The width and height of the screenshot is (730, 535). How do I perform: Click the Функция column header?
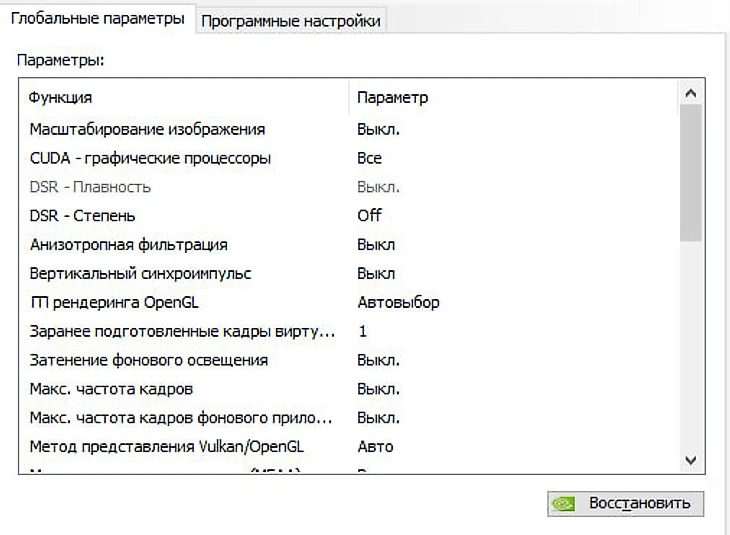tap(60, 97)
